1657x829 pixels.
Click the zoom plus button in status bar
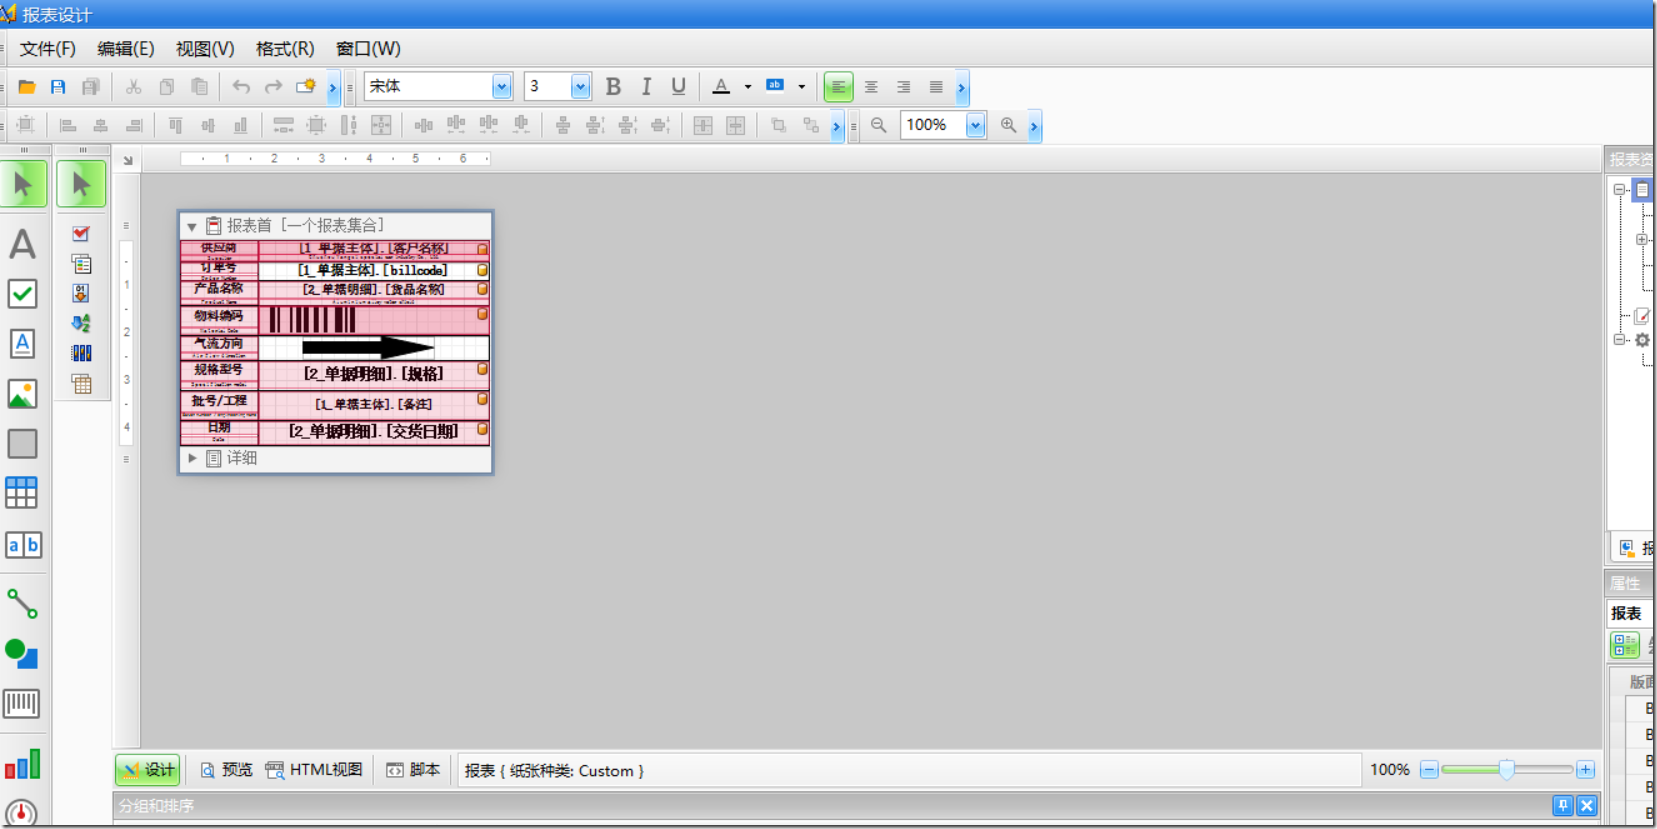coord(1585,769)
